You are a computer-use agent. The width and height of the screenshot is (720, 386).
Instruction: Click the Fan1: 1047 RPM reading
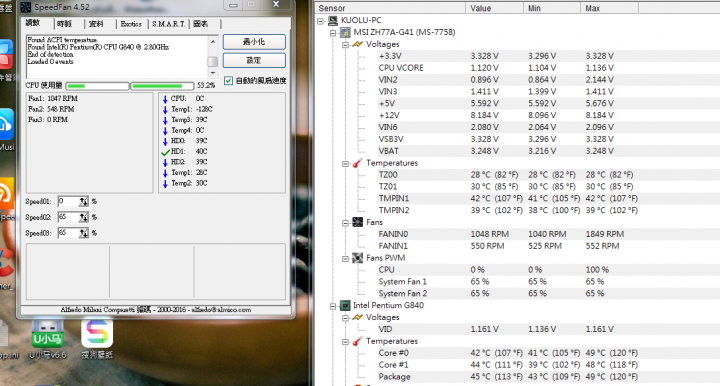(53, 99)
